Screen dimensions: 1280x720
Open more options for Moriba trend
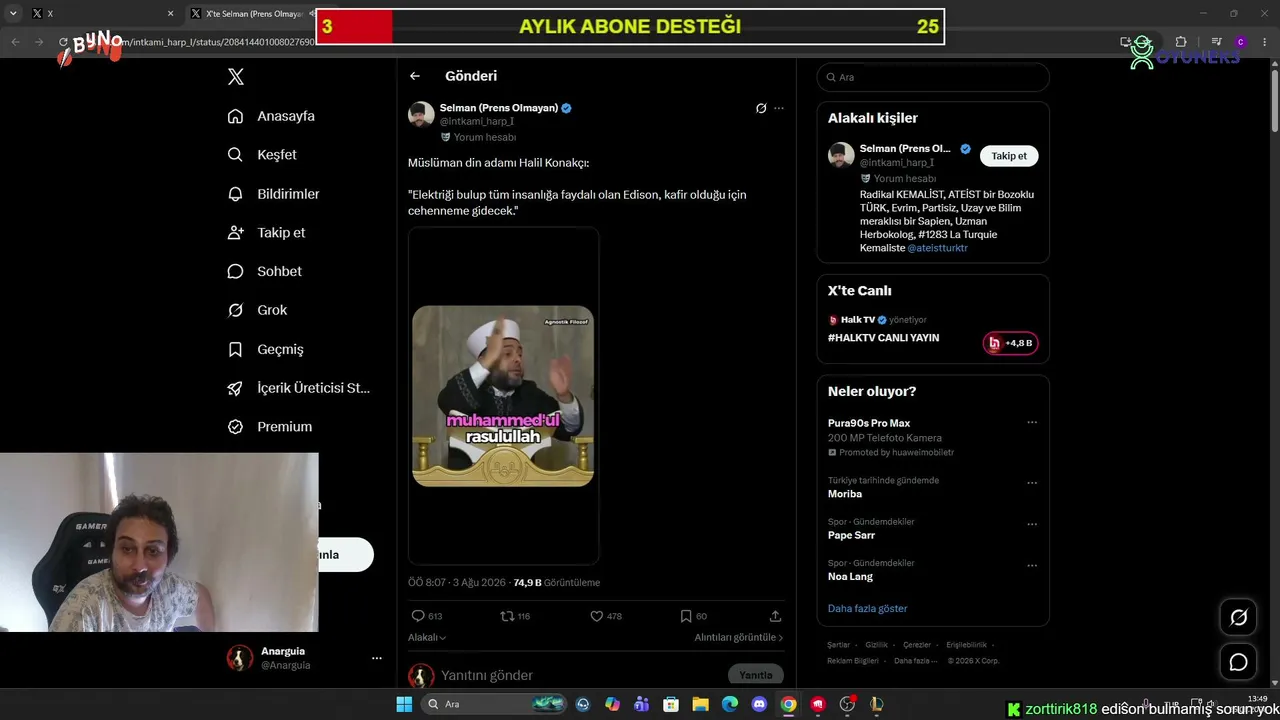1032,483
